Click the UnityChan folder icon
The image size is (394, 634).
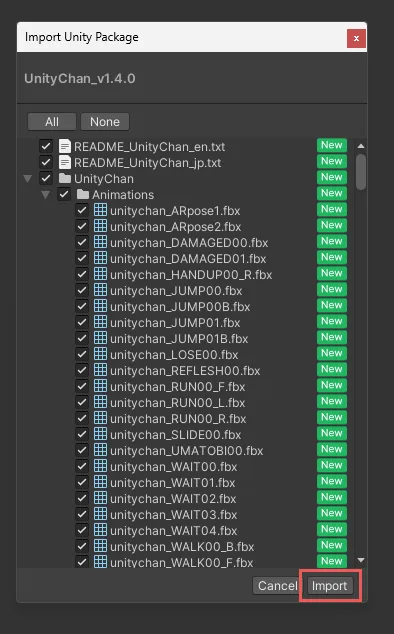pos(65,178)
